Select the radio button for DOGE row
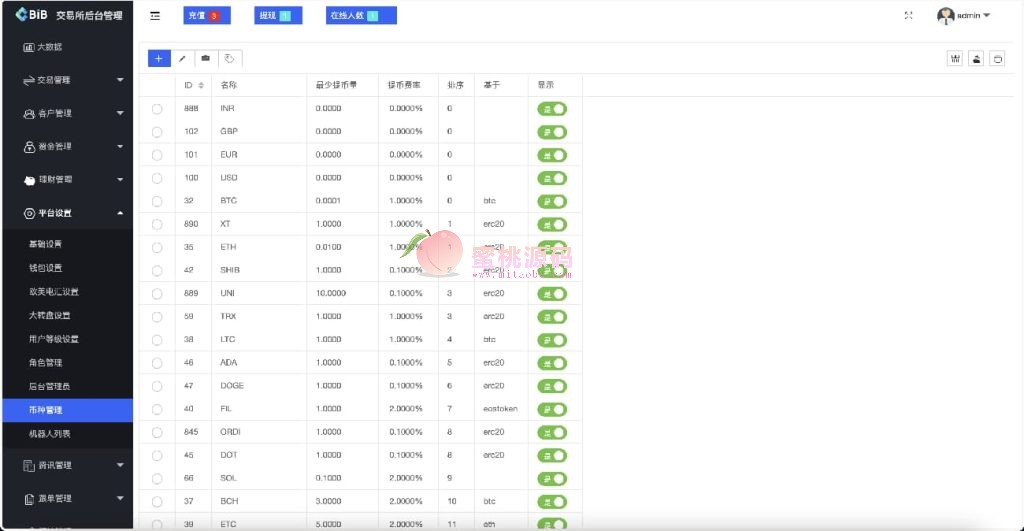 point(157,386)
